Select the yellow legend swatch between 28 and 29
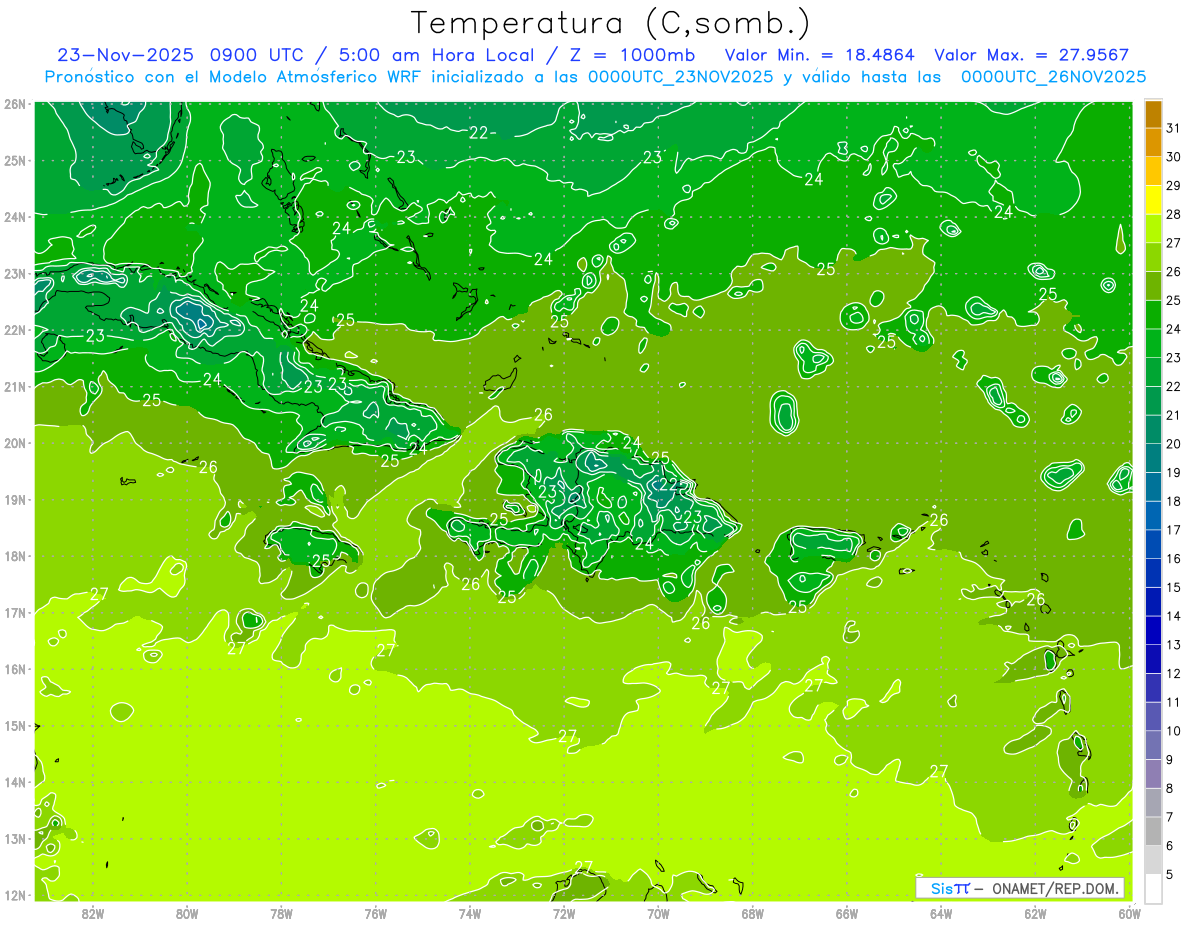Viewport: 1200px width, 927px height. tap(1153, 199)
